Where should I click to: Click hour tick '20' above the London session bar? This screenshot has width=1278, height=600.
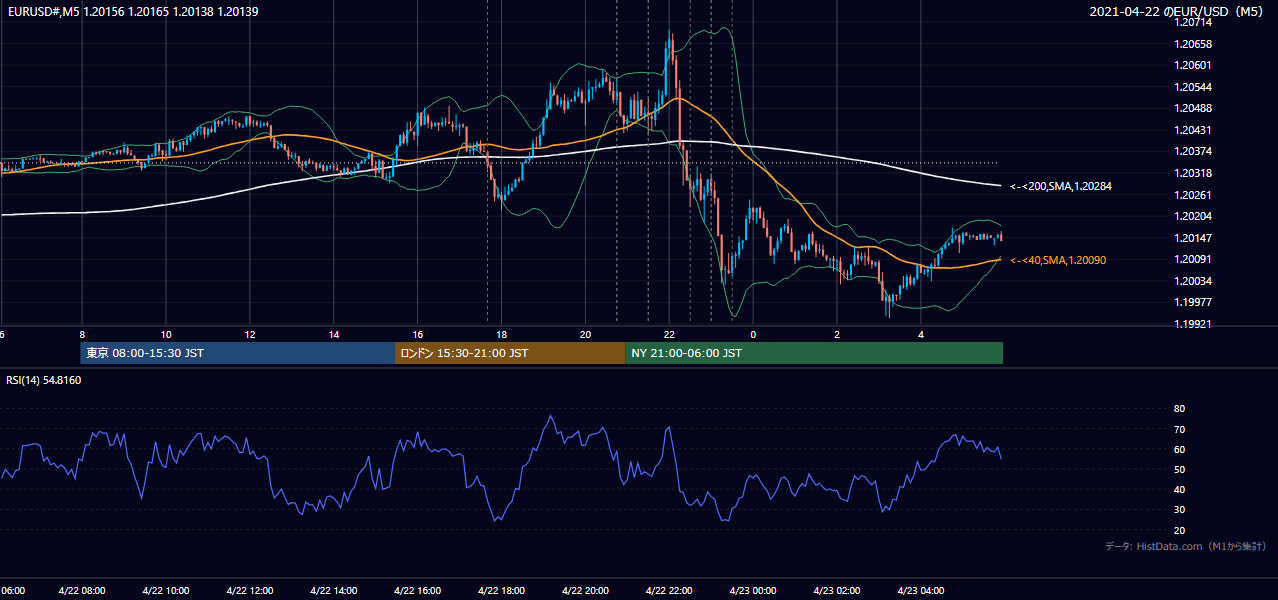pos(585,335)
